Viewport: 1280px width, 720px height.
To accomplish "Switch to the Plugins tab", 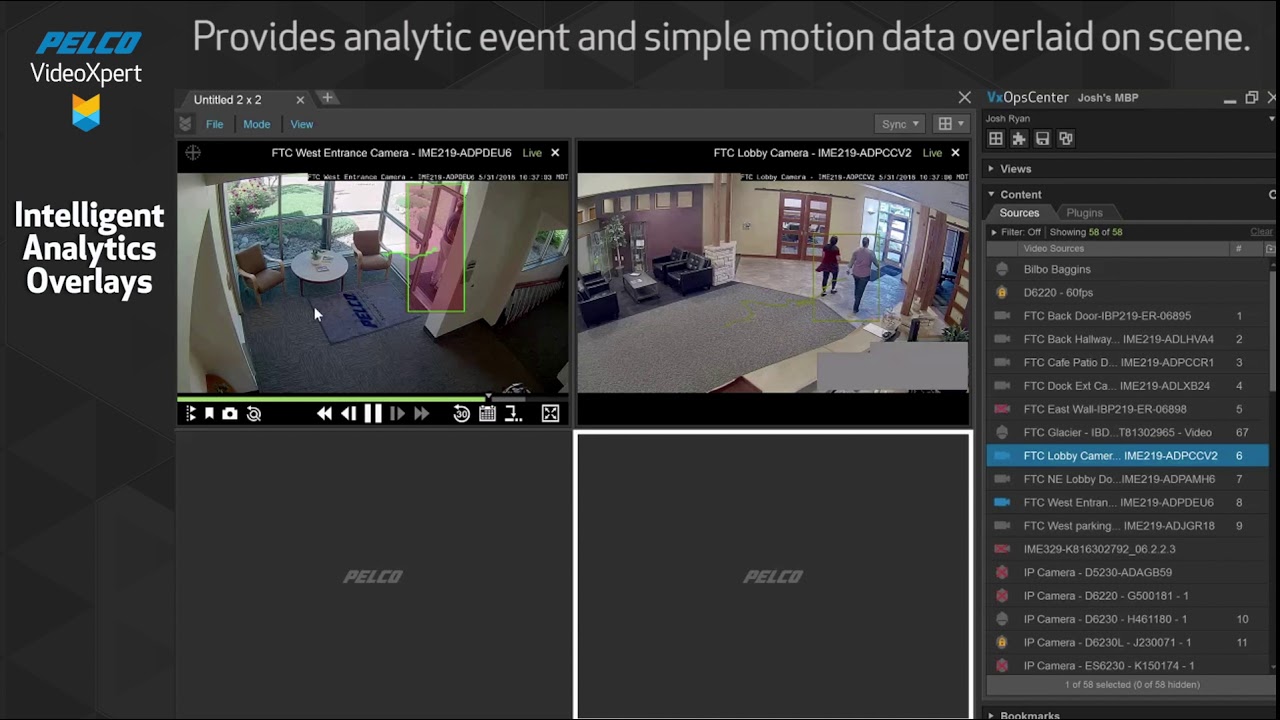I will coord(1084,213).
